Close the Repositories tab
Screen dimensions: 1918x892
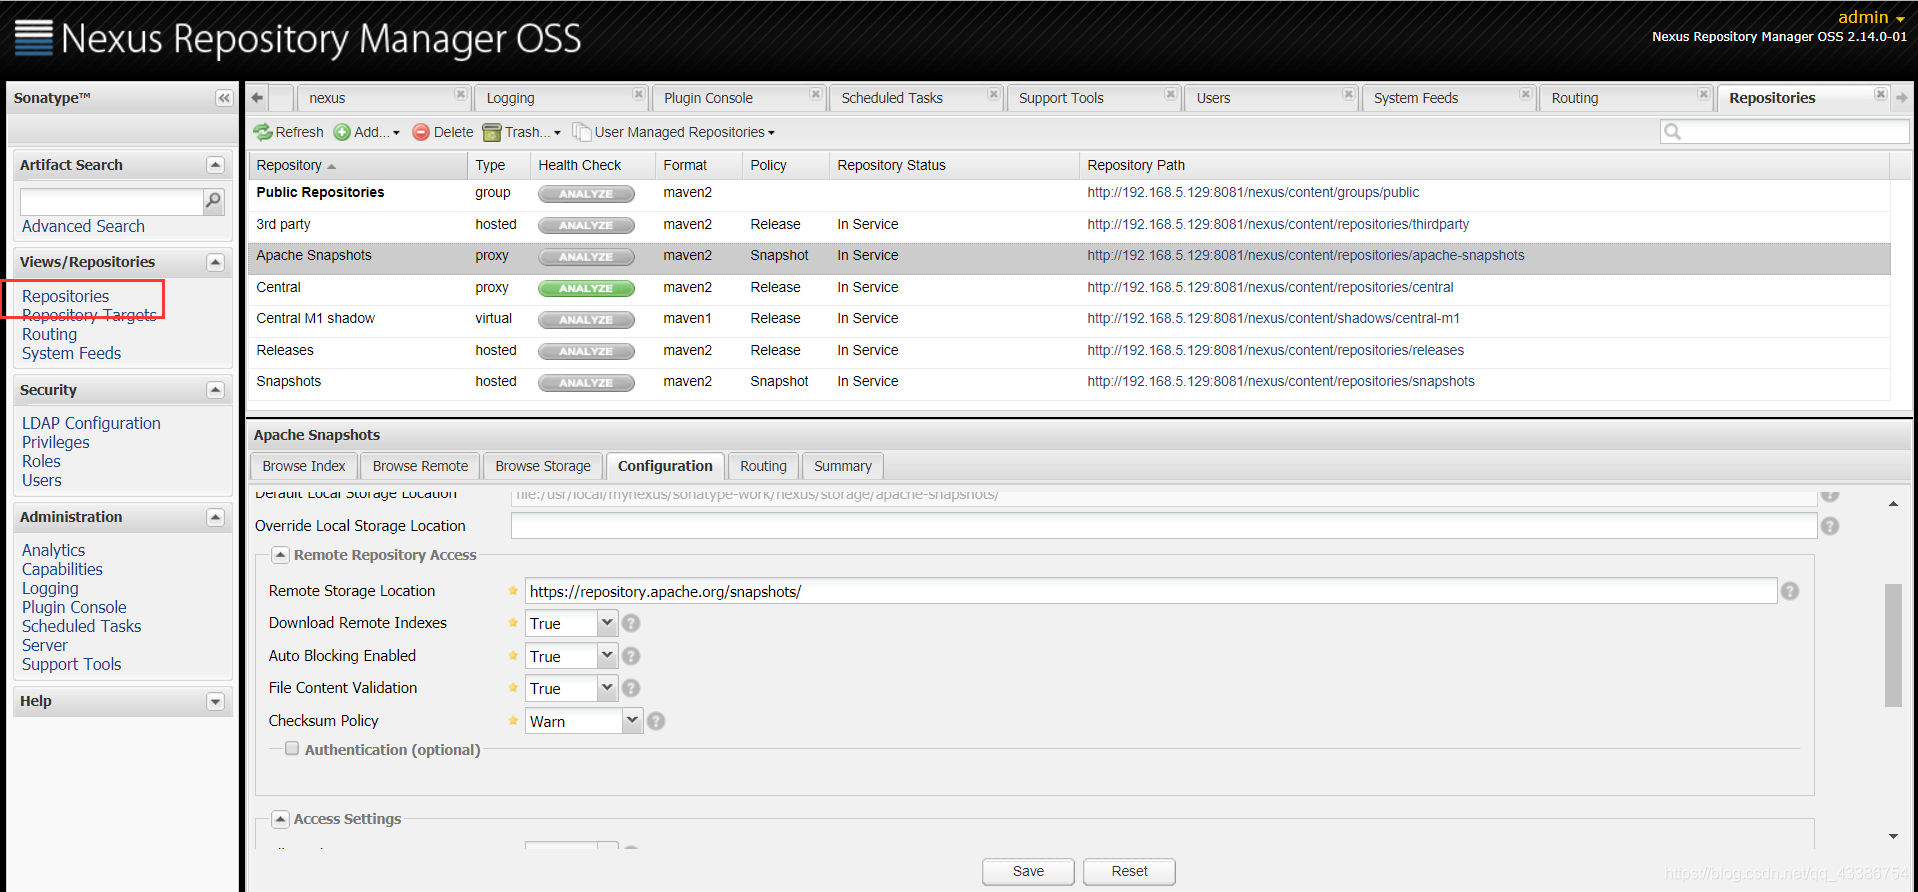[1881, 94]
